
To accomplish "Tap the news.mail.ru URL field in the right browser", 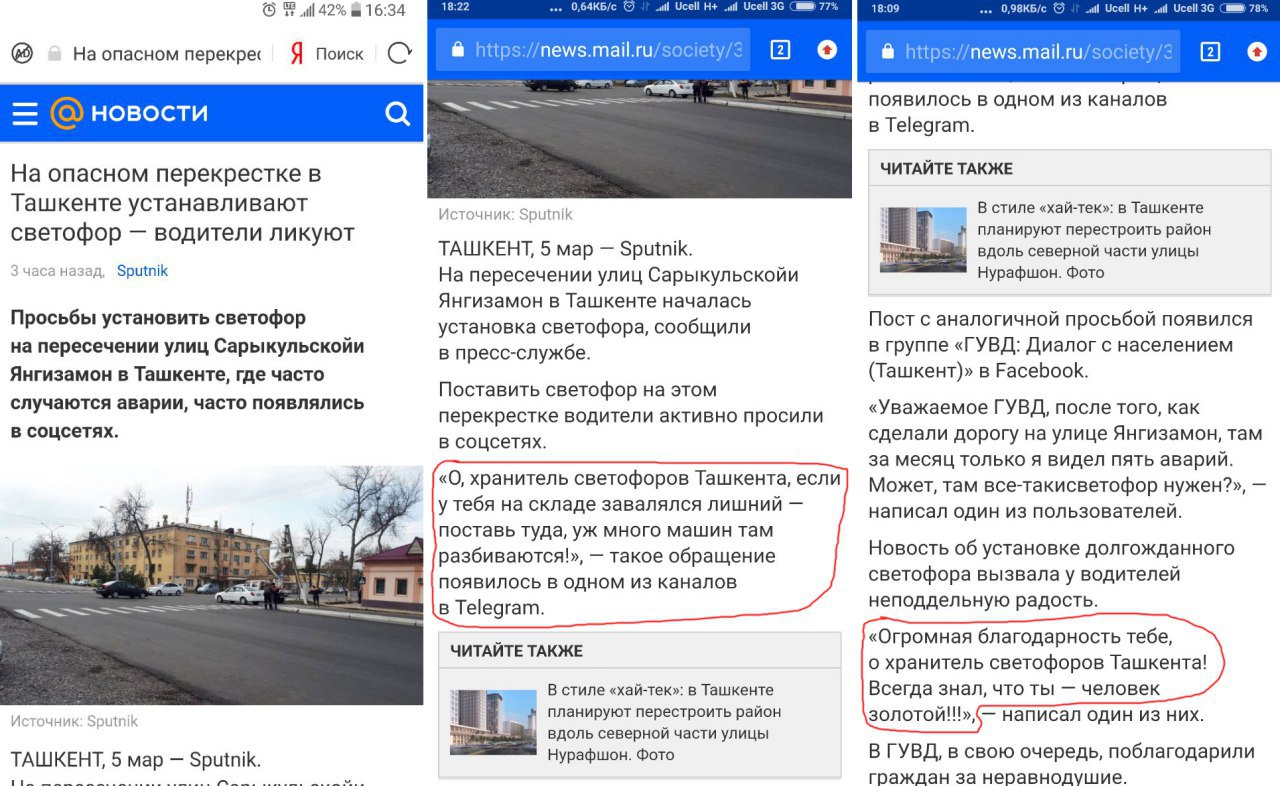I will 1023,51.
